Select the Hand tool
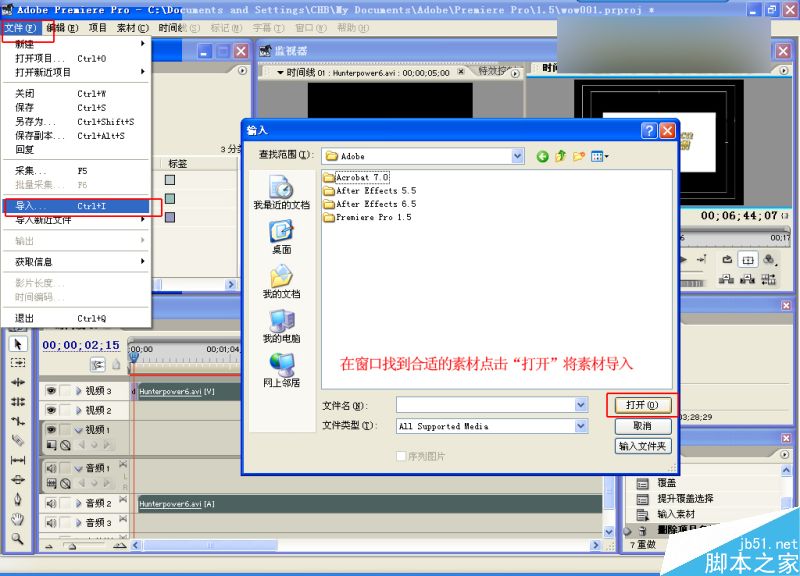 click(18, 519)
